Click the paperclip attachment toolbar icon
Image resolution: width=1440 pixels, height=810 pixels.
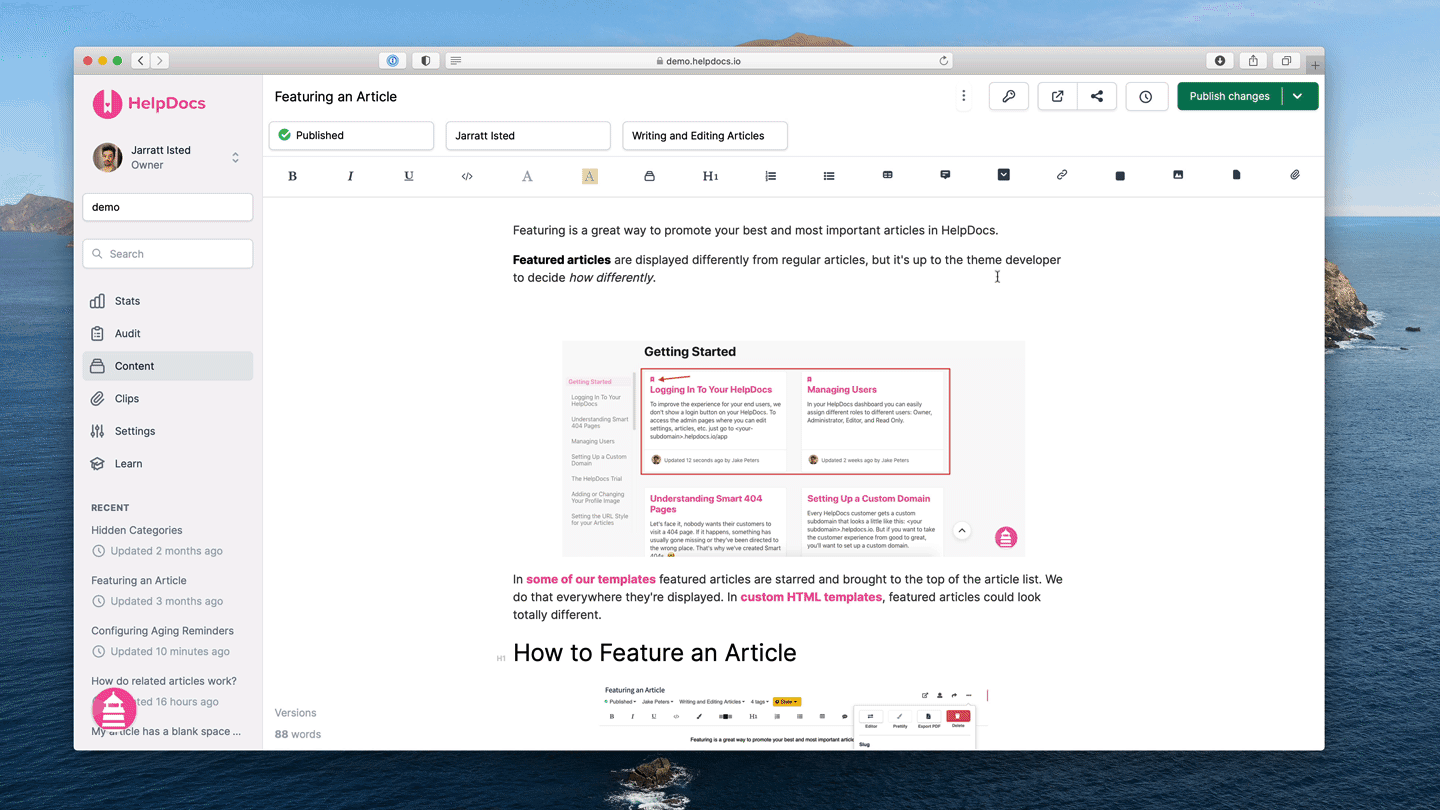[1295, 175]
